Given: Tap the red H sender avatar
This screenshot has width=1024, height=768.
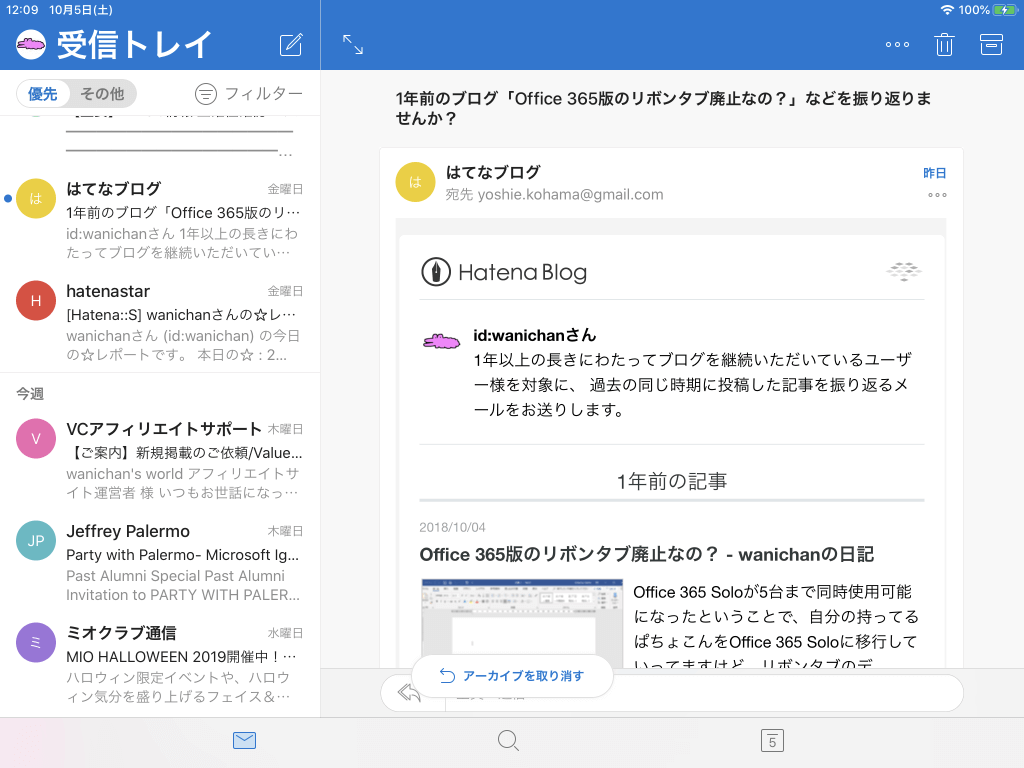Looking at the screenshot, I should [36, 300].
